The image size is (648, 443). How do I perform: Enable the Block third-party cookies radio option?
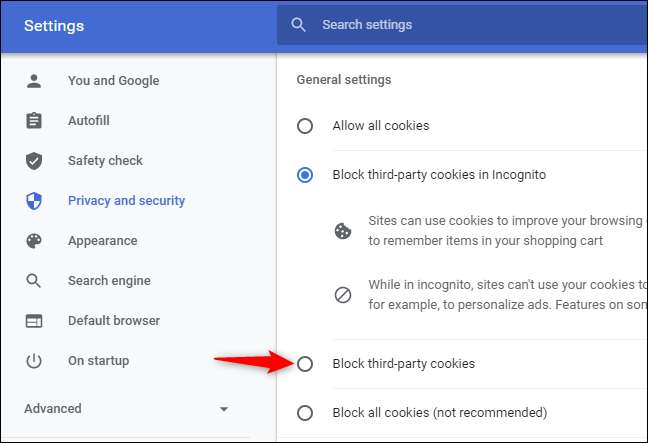(x=305, y=364)
